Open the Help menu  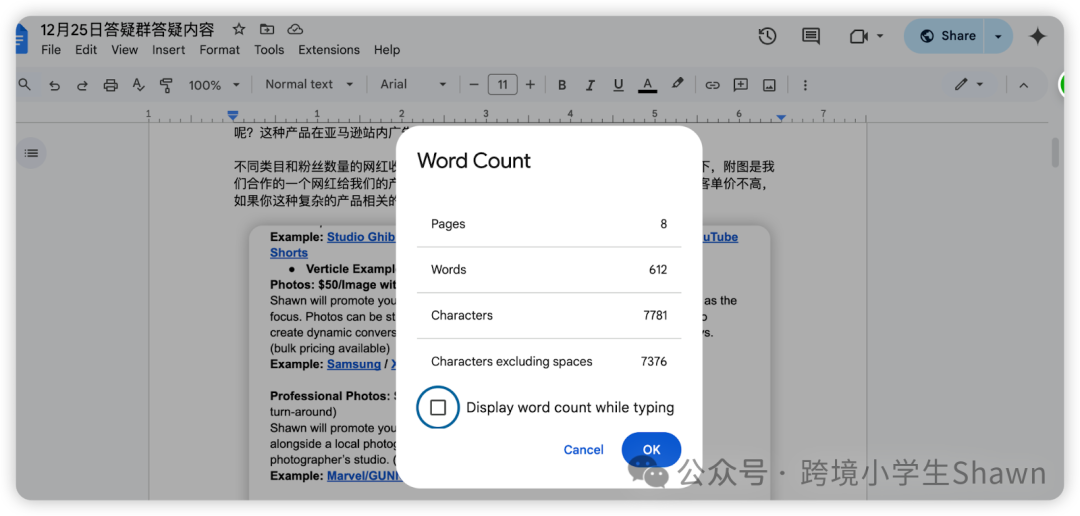(x=387, y=50)
